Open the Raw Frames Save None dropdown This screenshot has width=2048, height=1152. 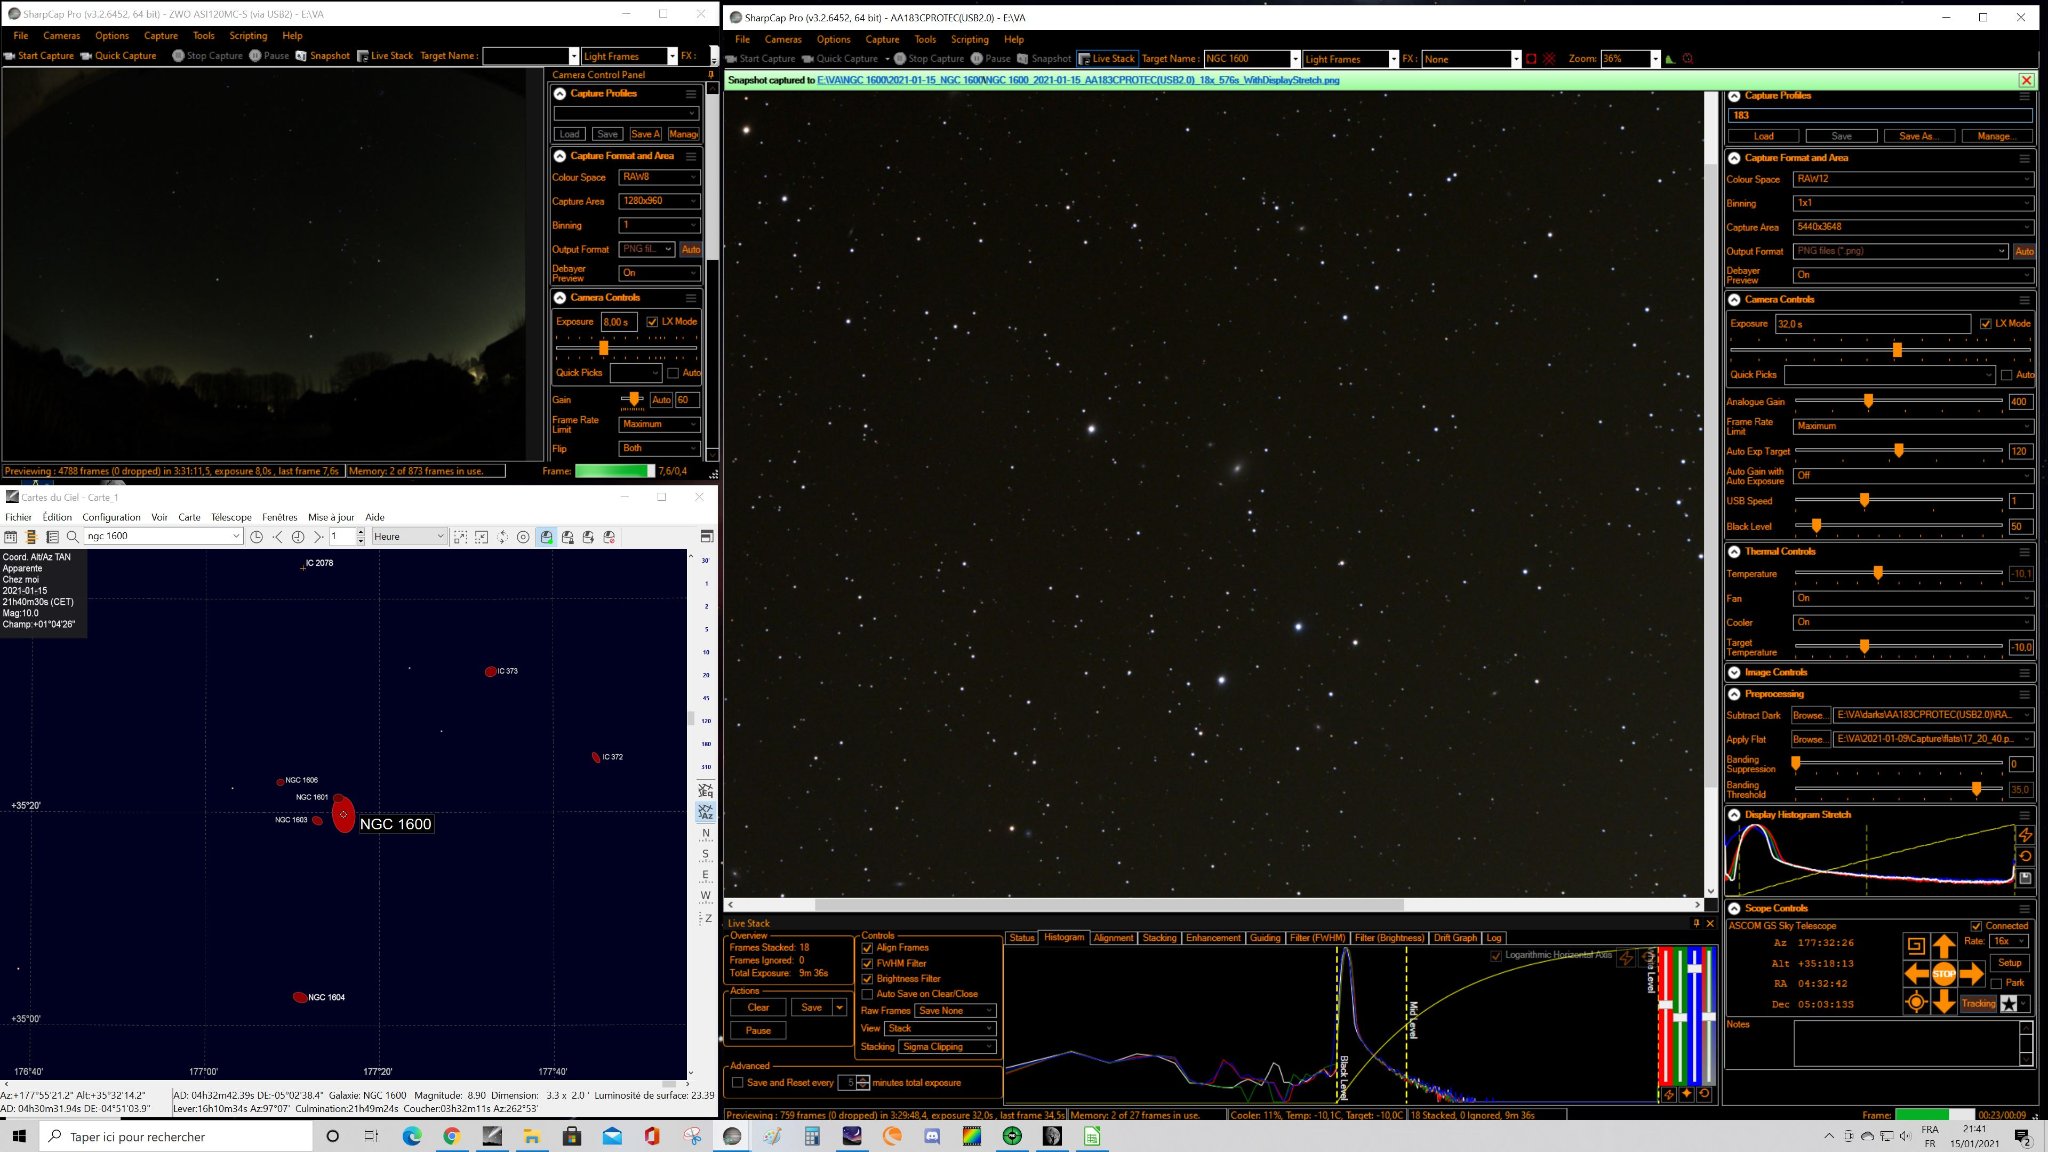pos(955,1011)
